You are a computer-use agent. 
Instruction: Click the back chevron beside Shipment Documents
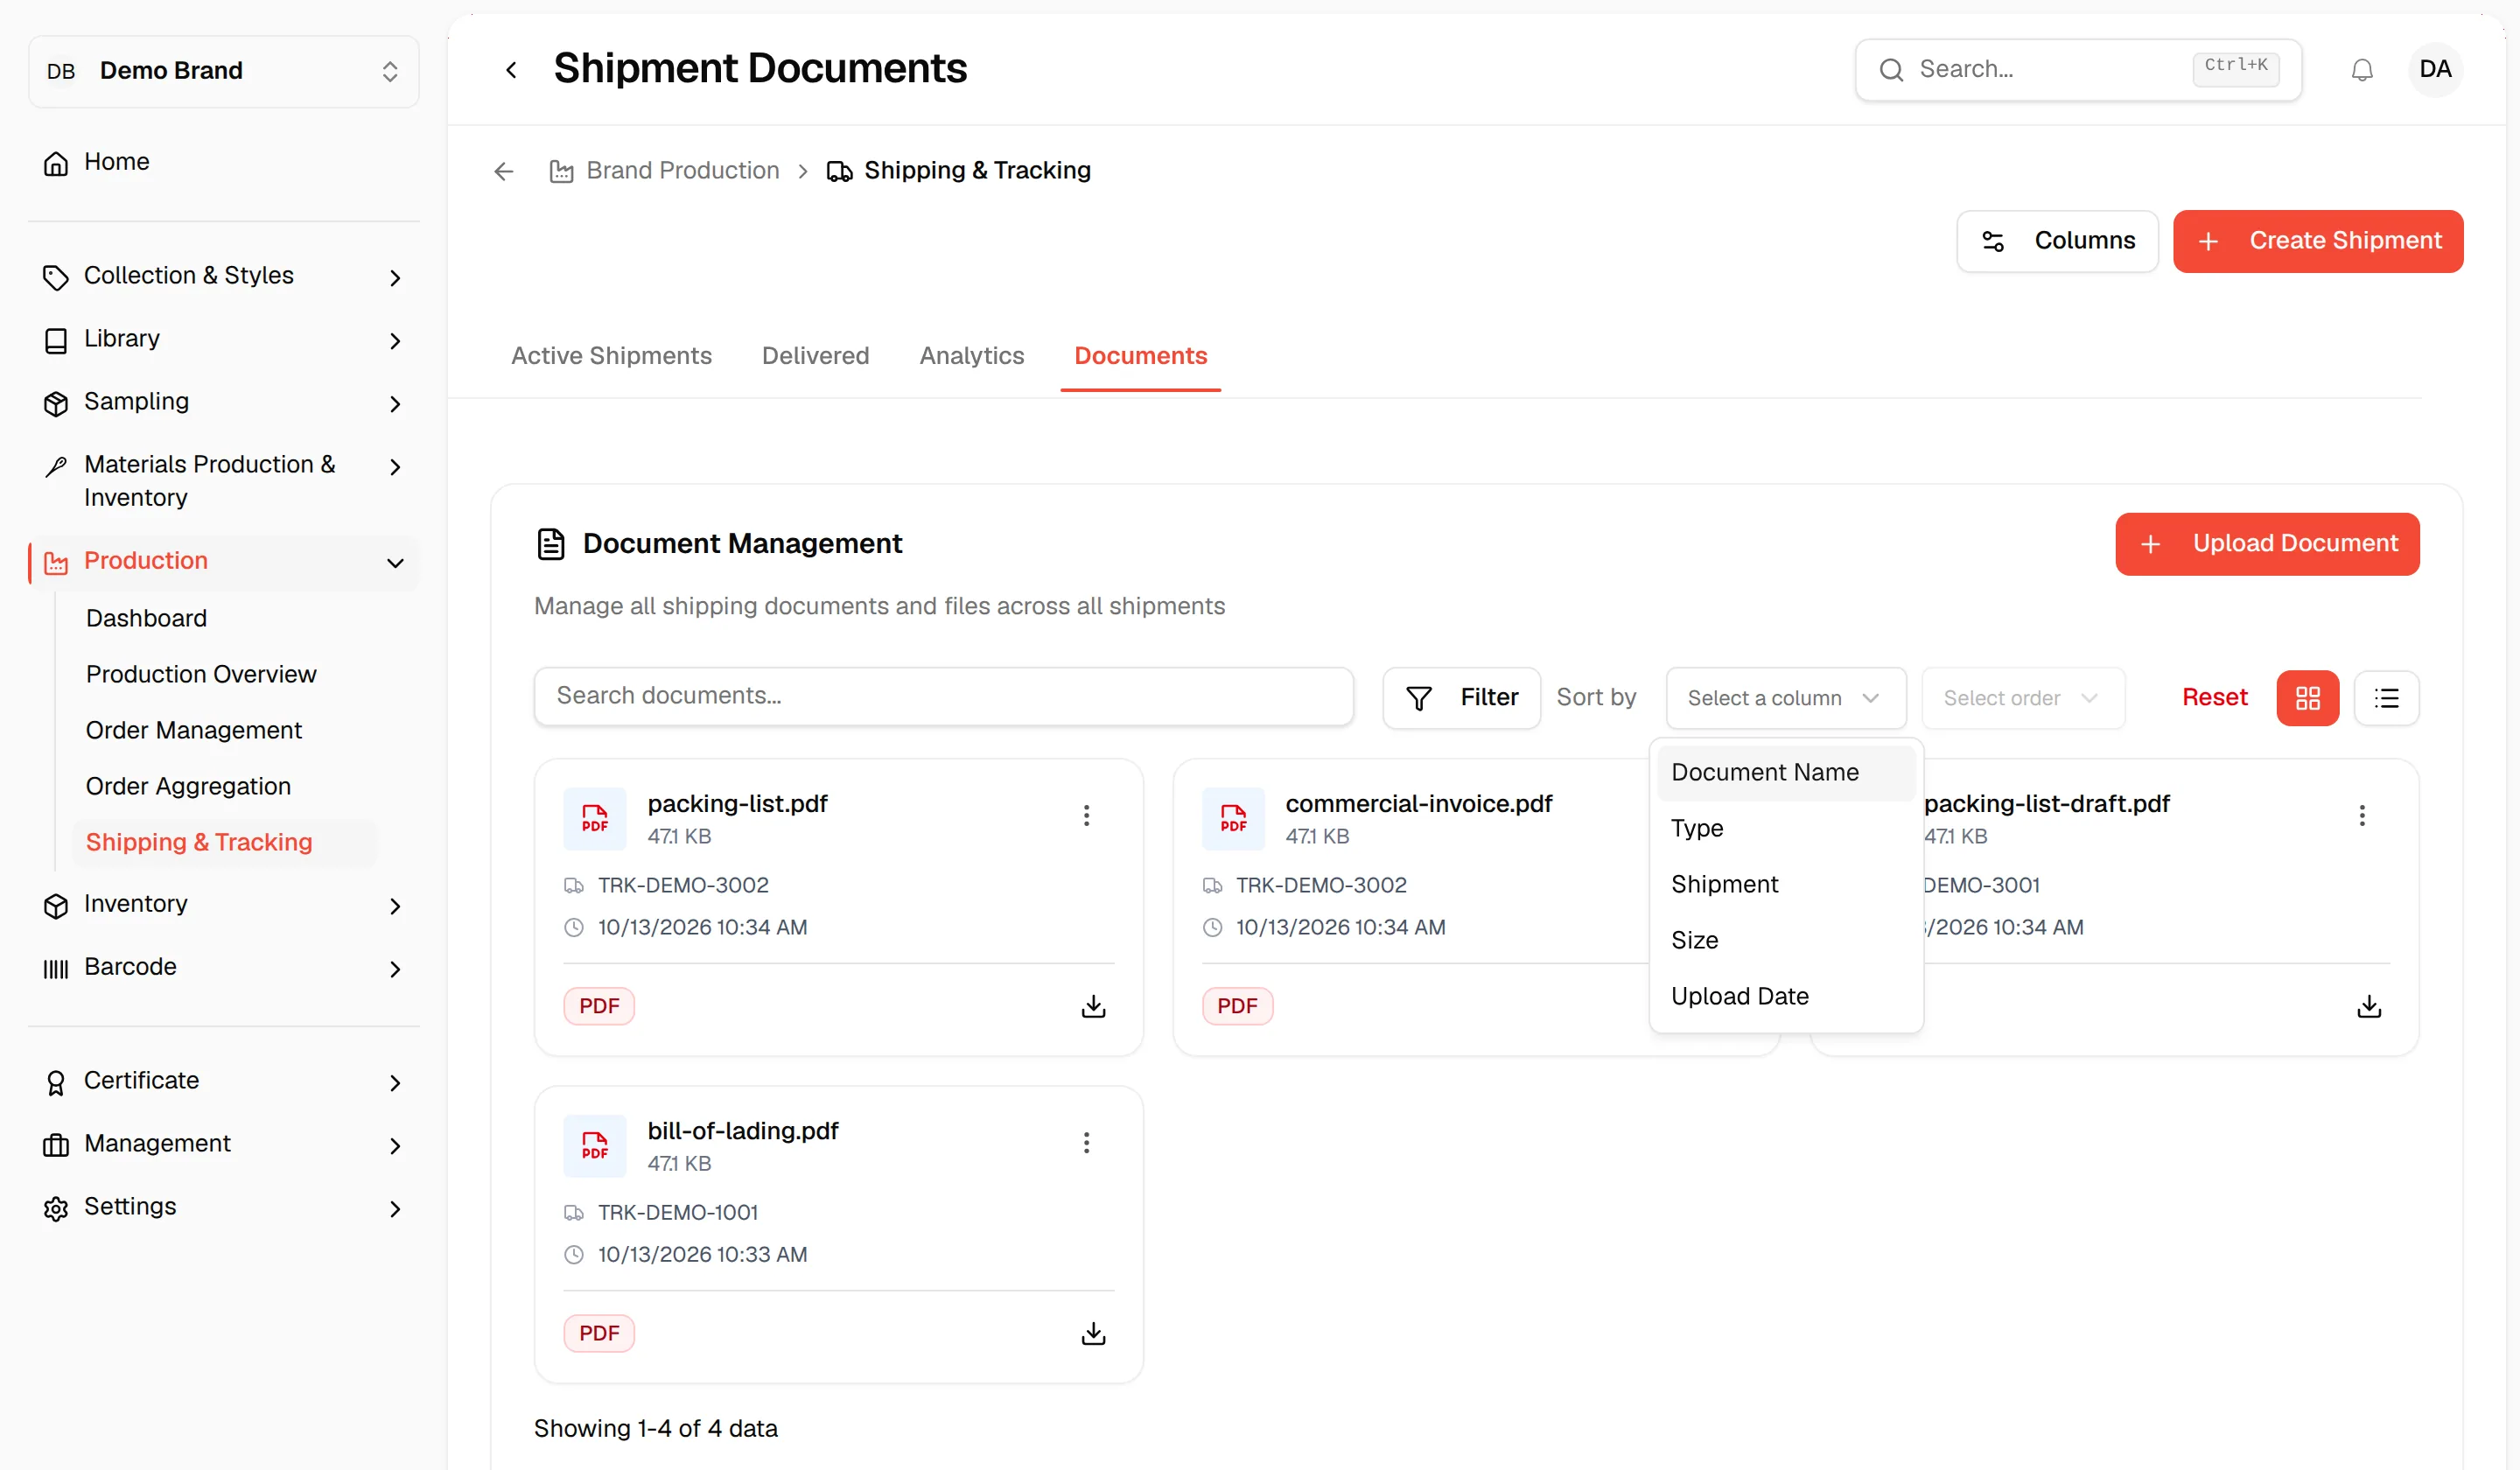tap(512, 70)
